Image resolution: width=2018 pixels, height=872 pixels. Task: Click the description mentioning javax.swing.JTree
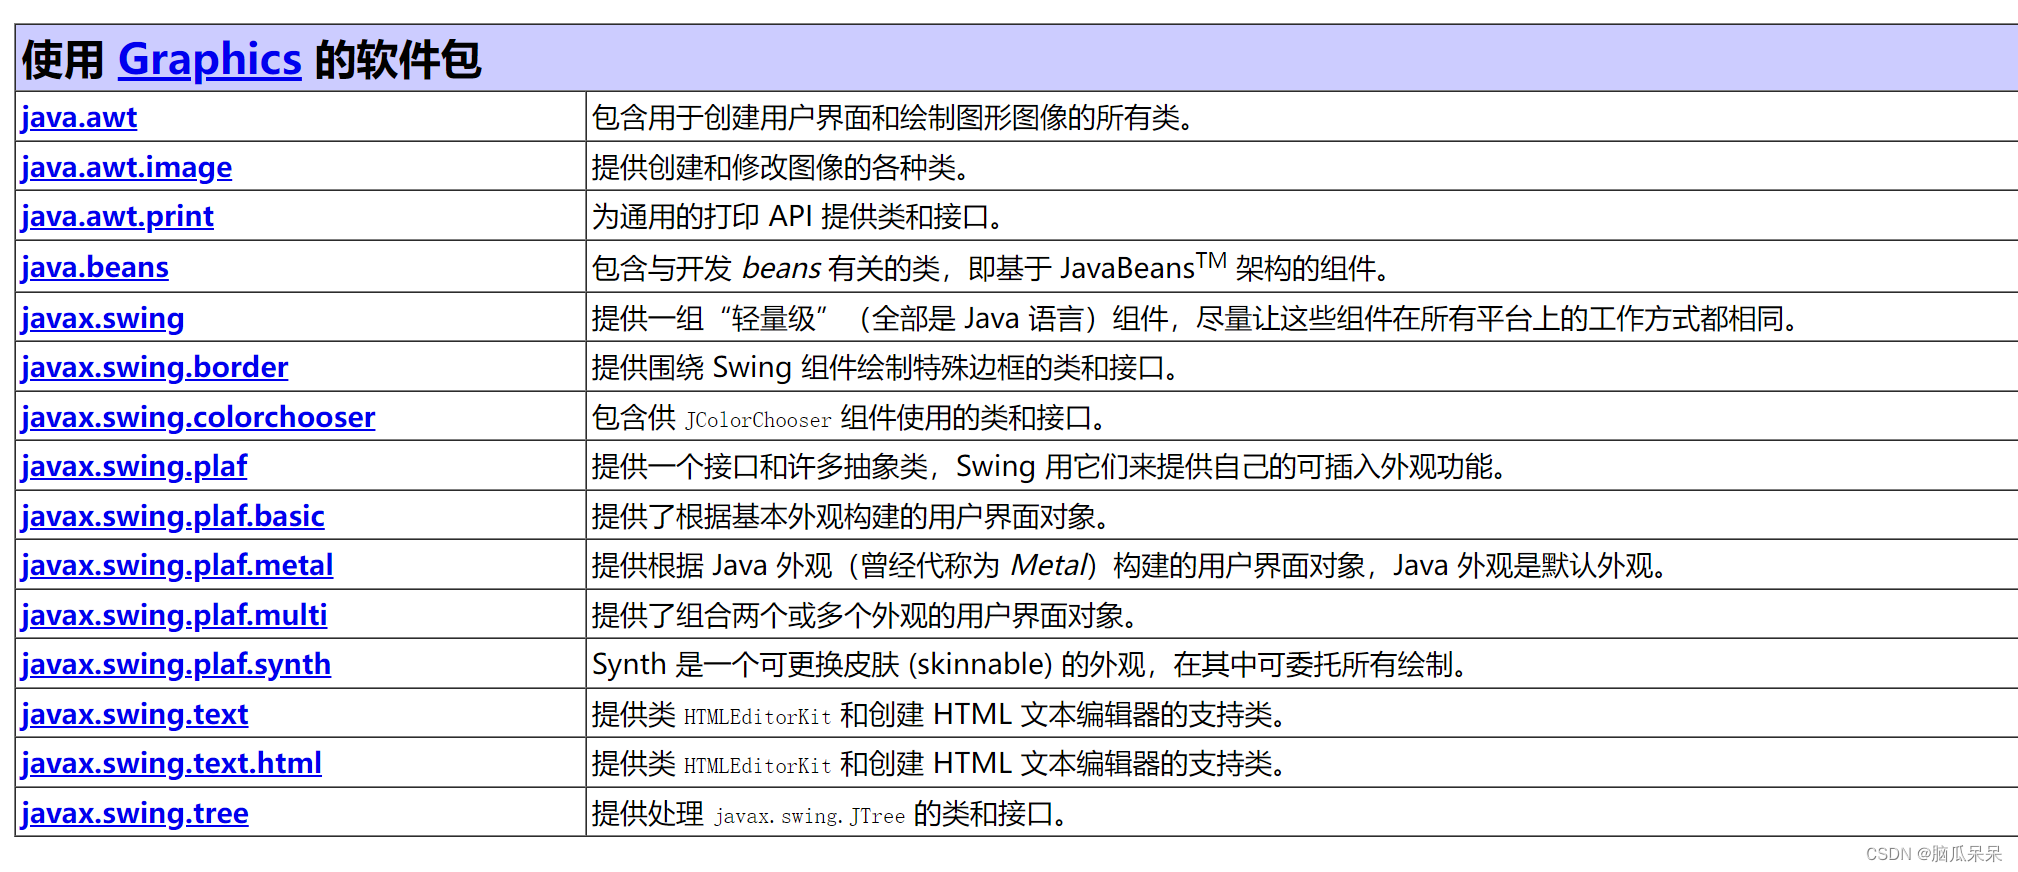pos(830,813)
